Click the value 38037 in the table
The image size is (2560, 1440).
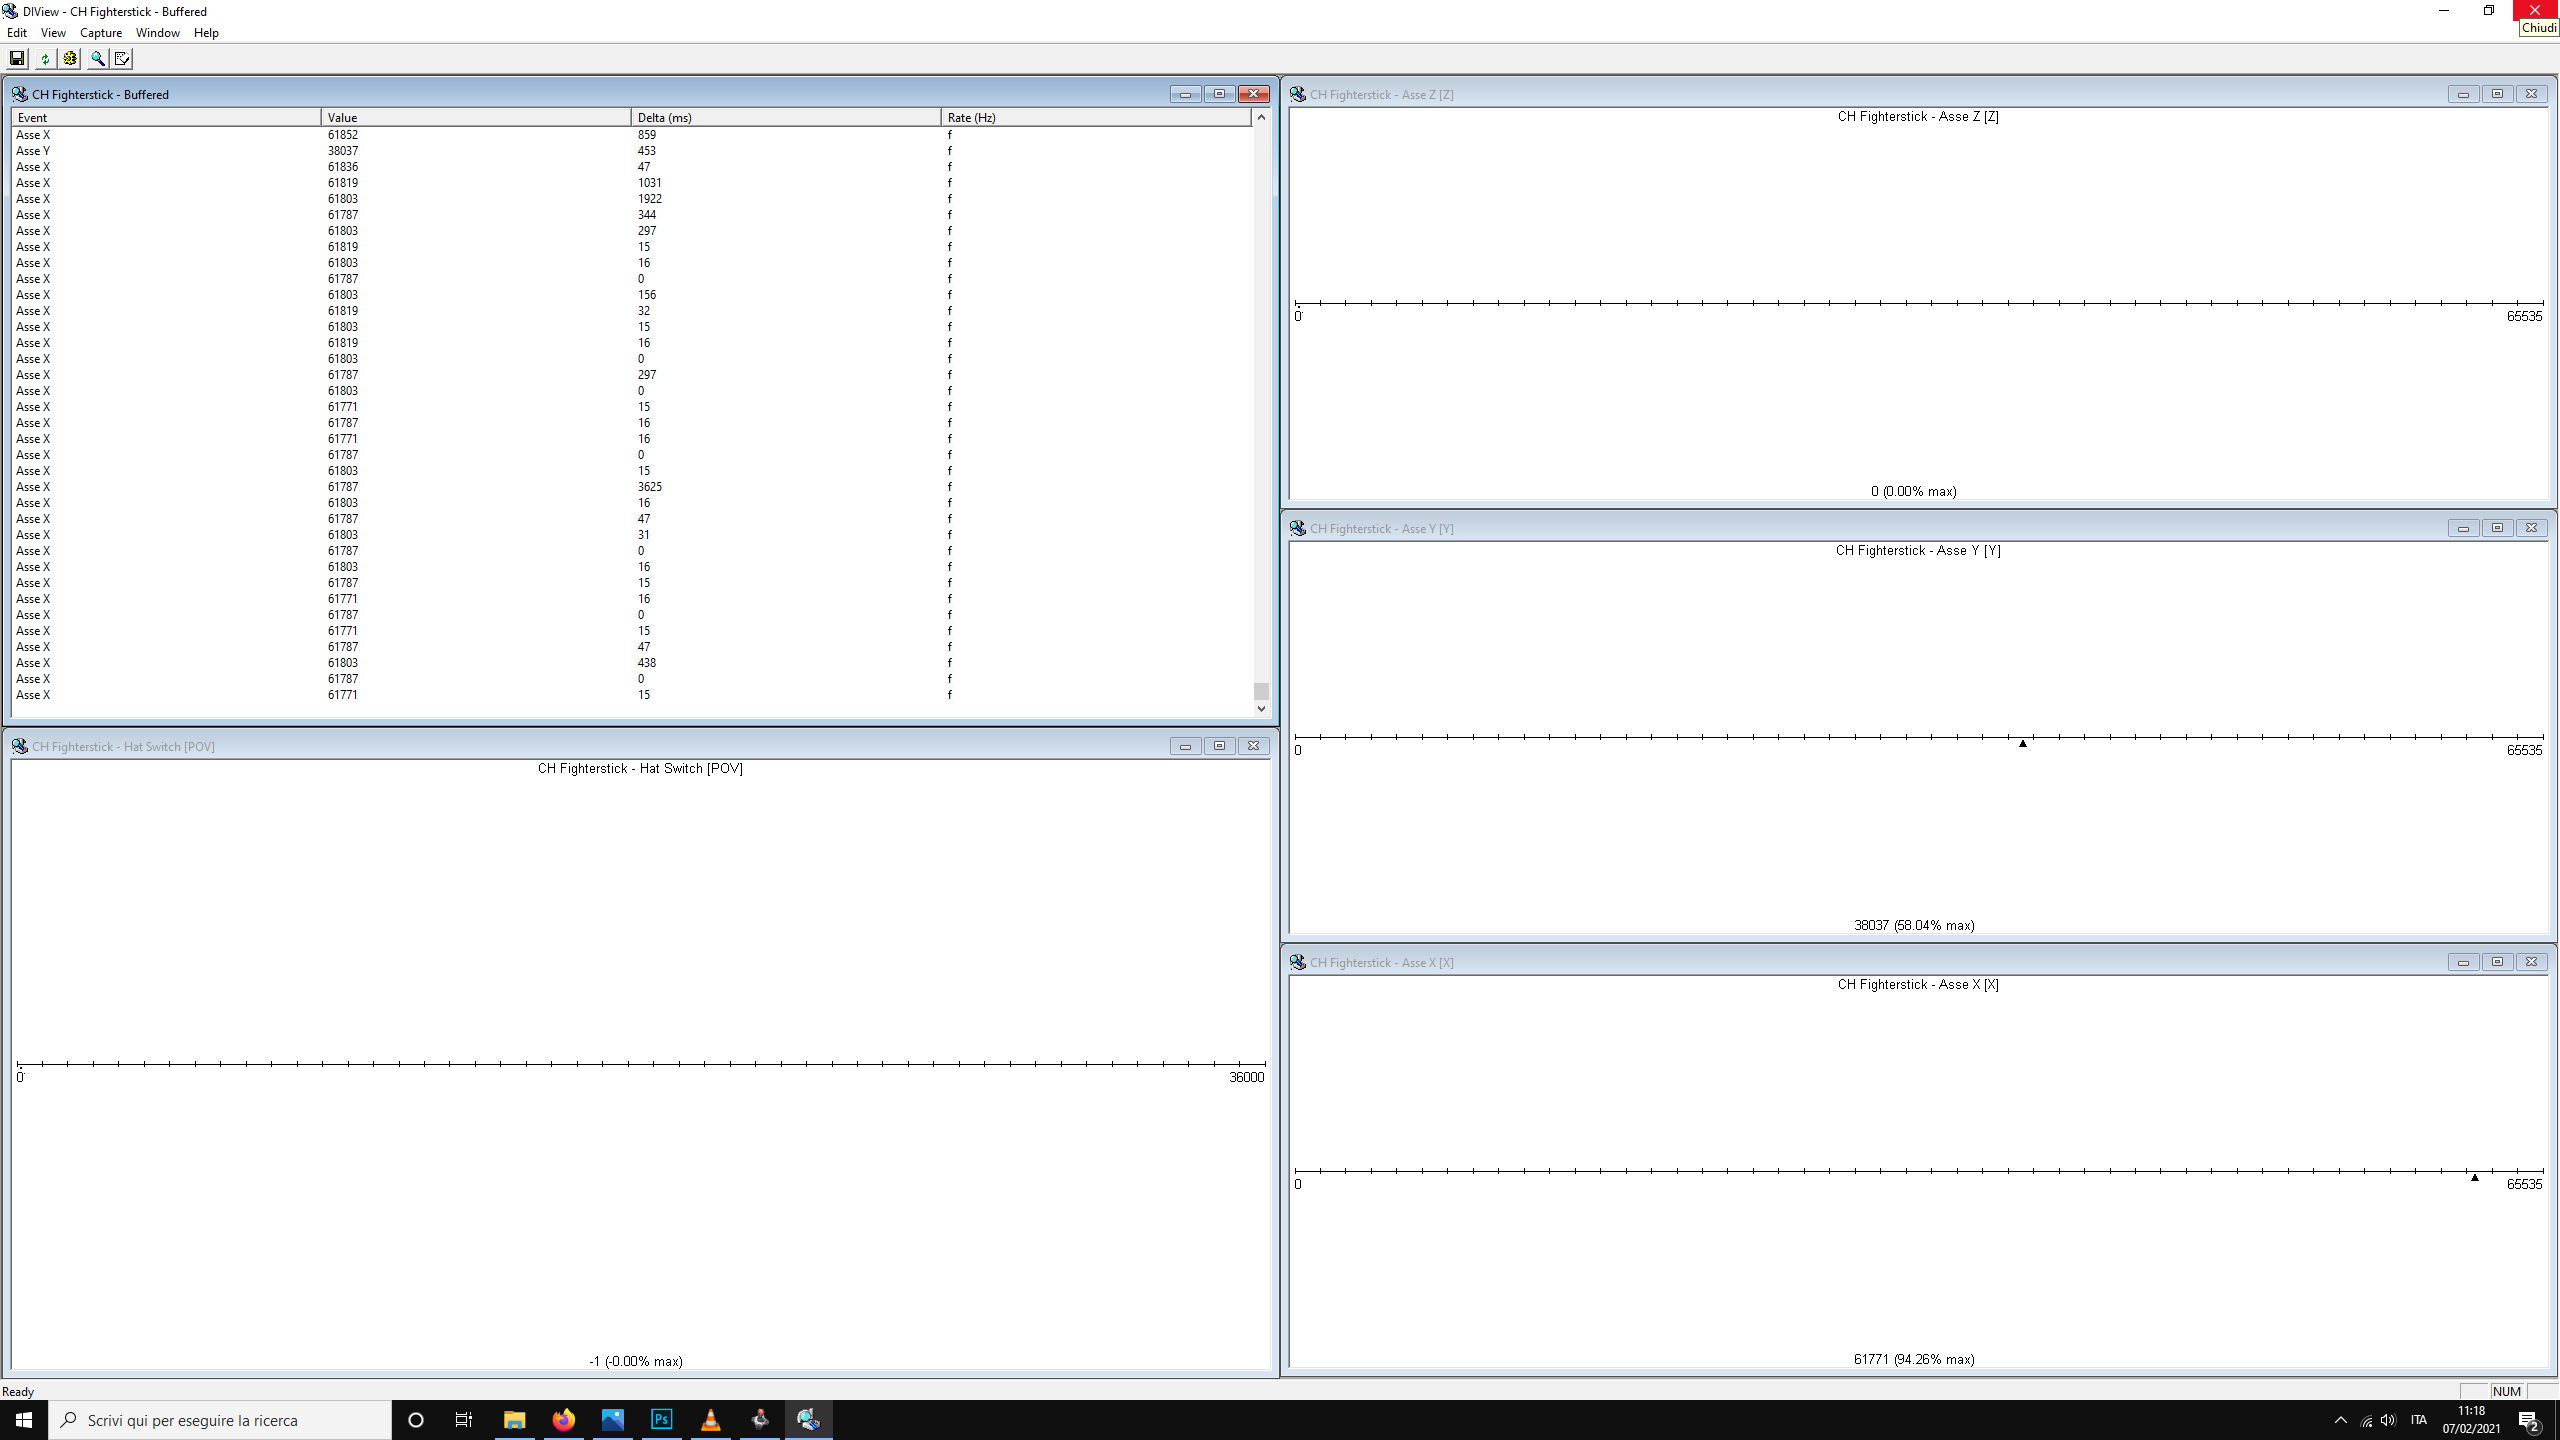pyautogui.click(x=342, y=151)
